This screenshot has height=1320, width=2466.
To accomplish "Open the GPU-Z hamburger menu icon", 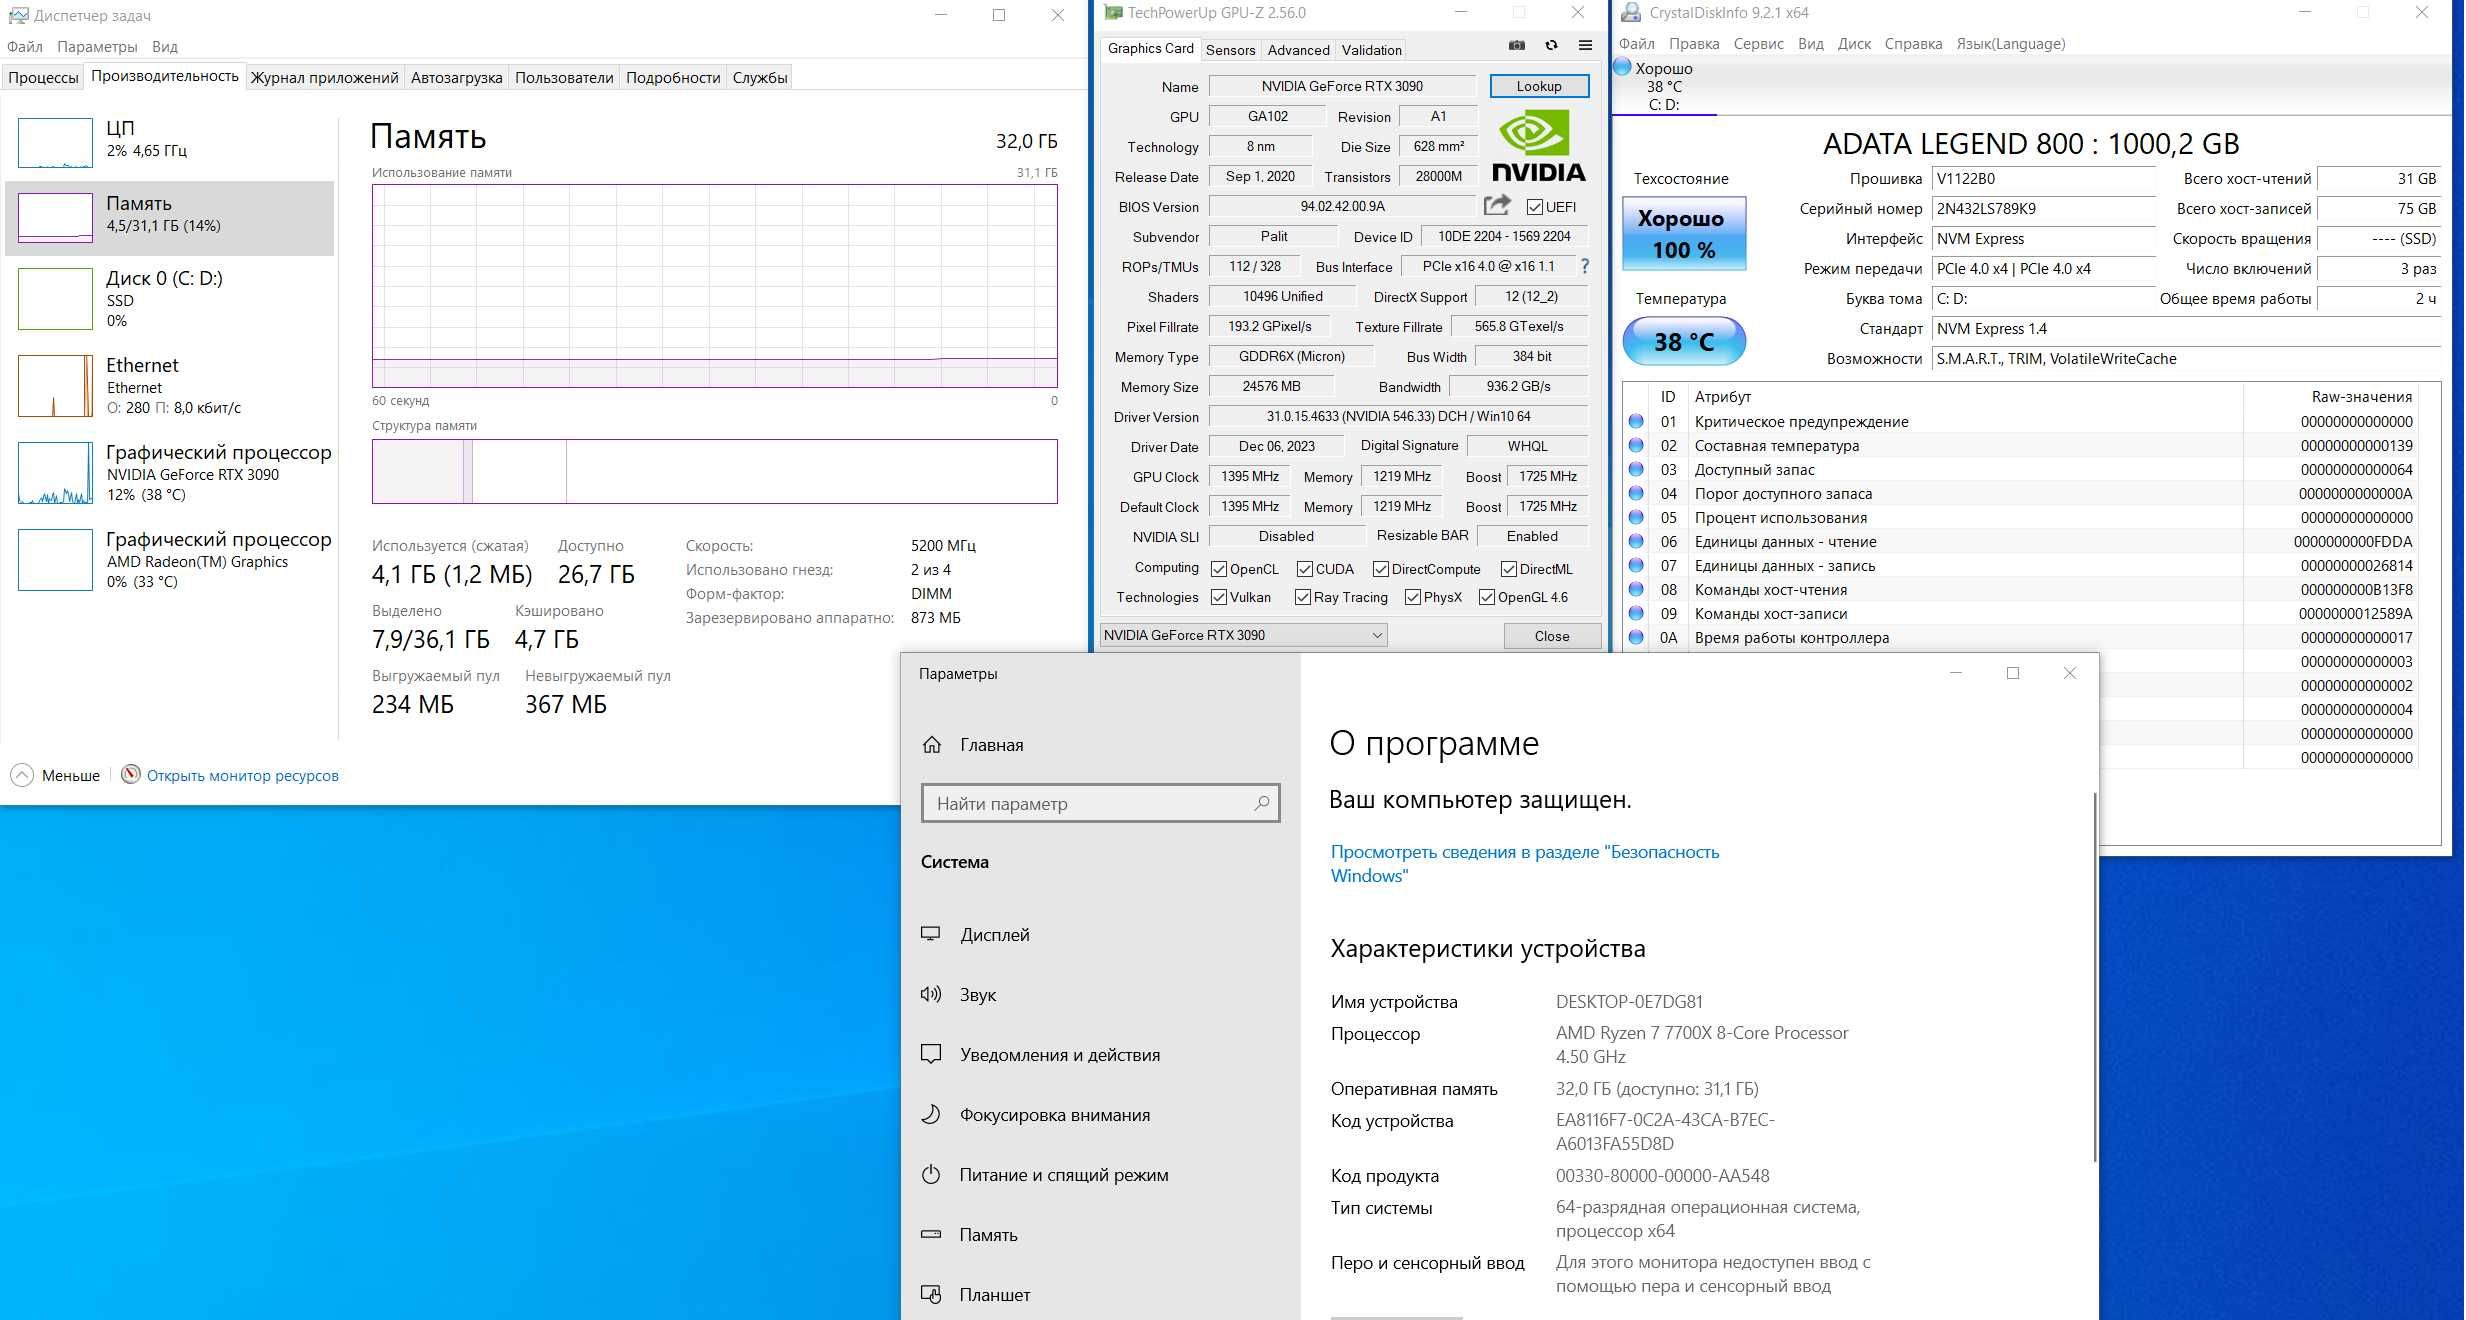I will 1585,45.
